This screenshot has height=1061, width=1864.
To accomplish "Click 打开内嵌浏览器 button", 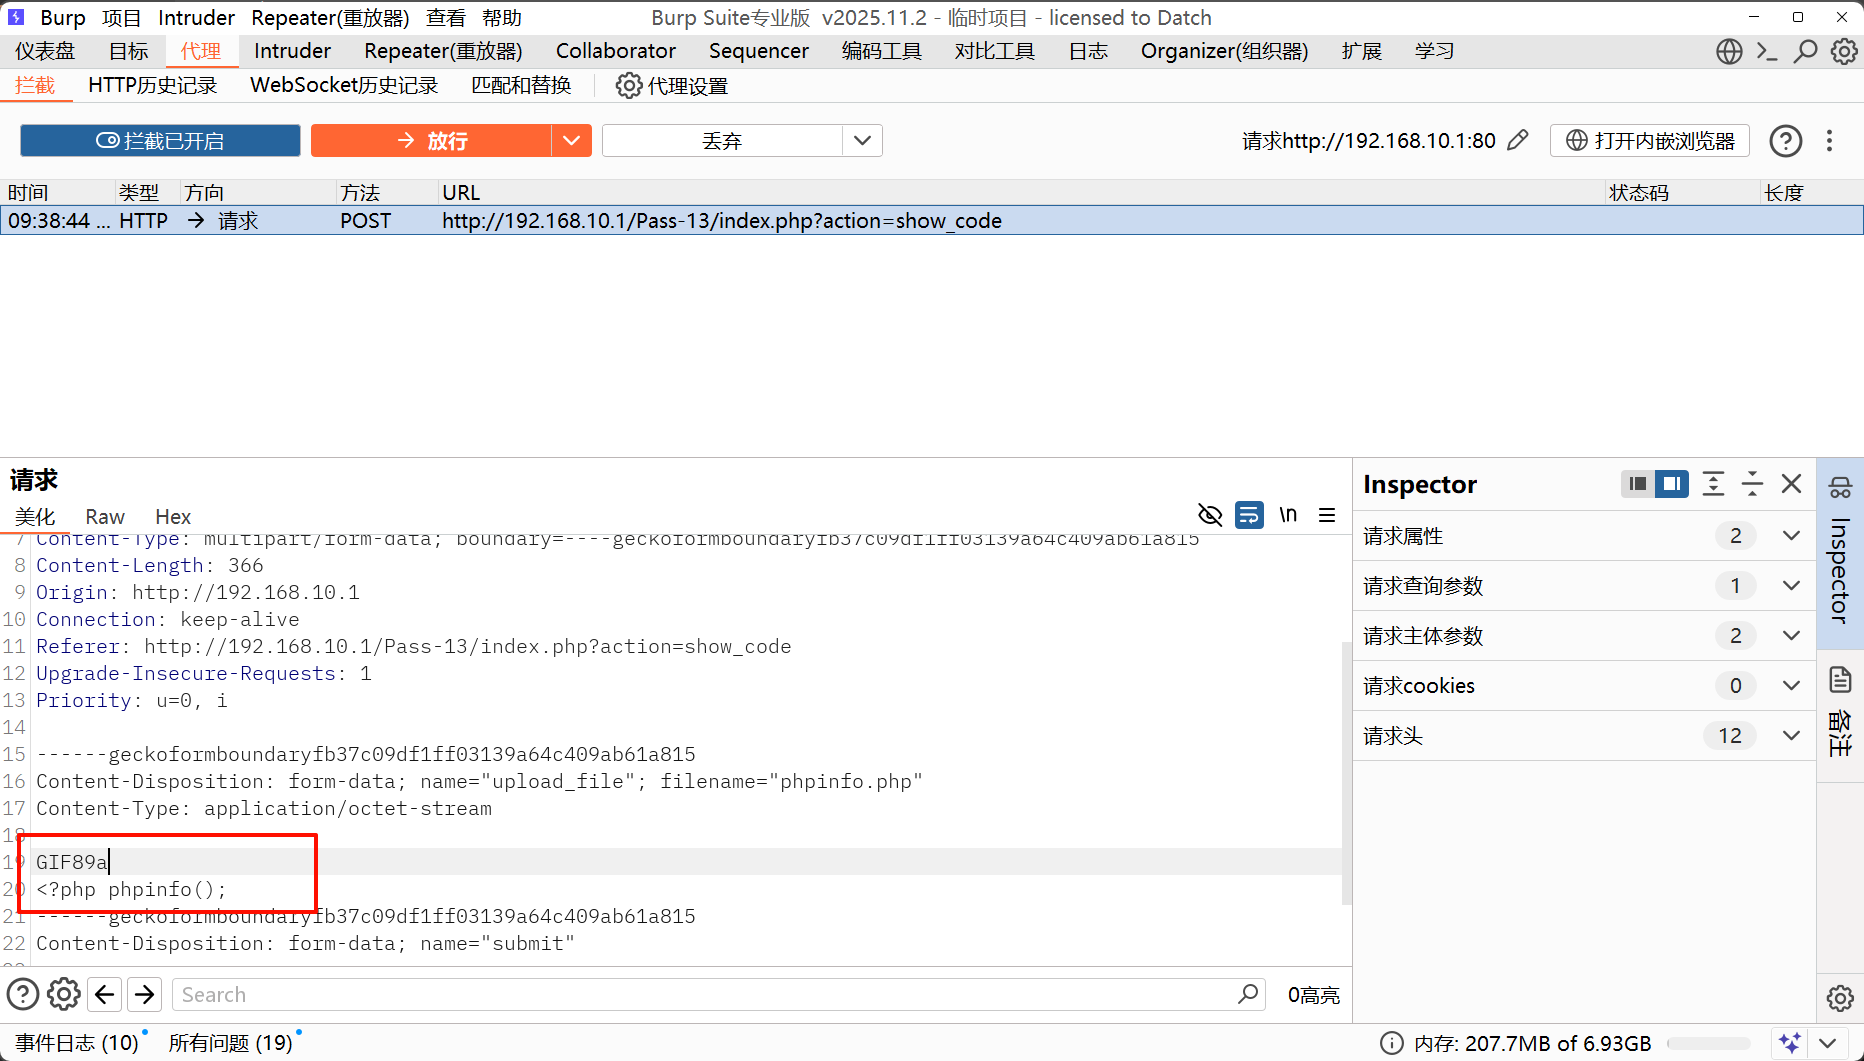I will tap(1650, 141).
